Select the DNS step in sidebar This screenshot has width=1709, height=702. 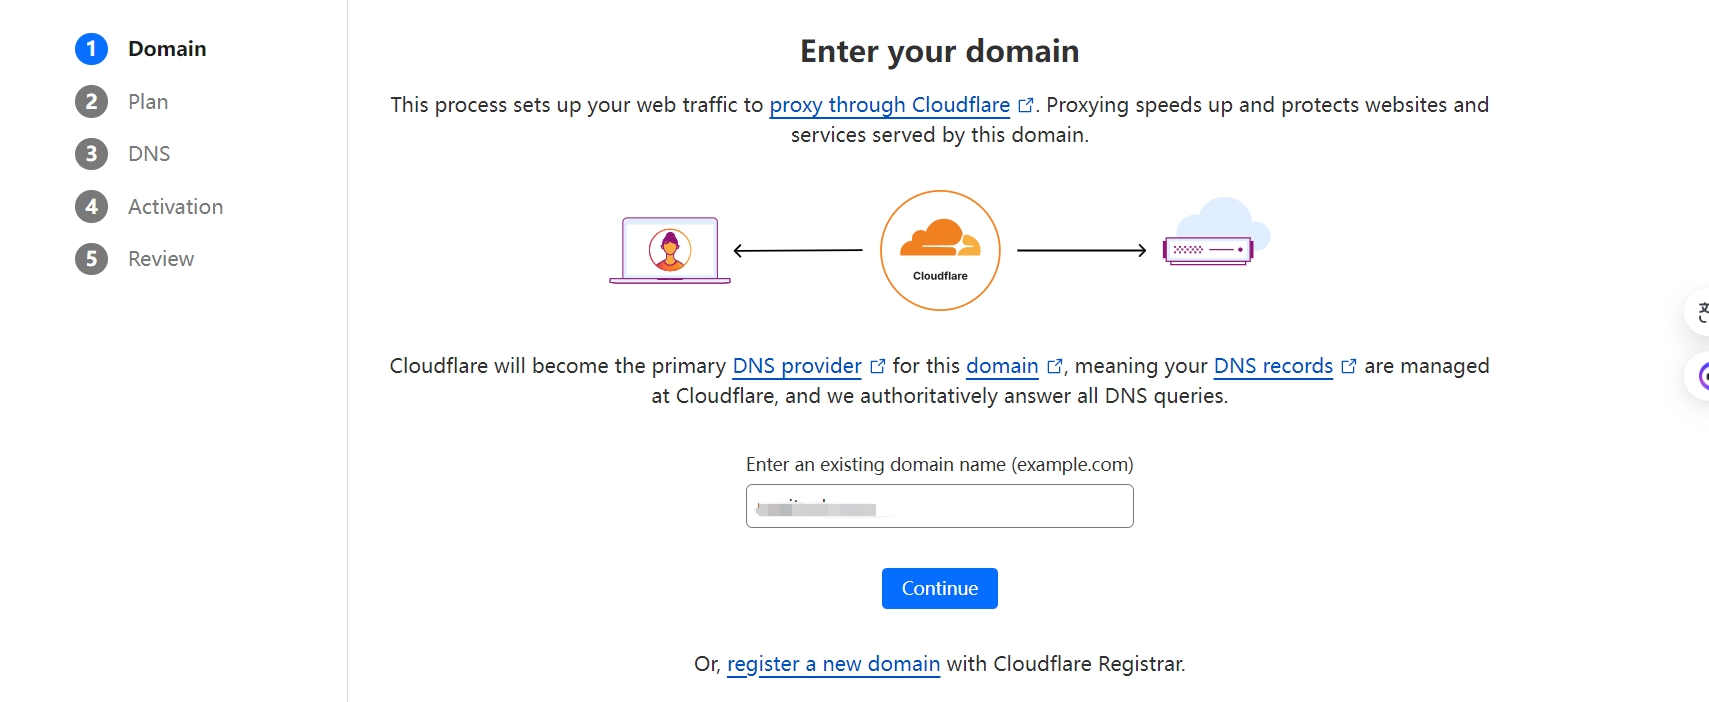pyautogui.click(x=149, y=154)
